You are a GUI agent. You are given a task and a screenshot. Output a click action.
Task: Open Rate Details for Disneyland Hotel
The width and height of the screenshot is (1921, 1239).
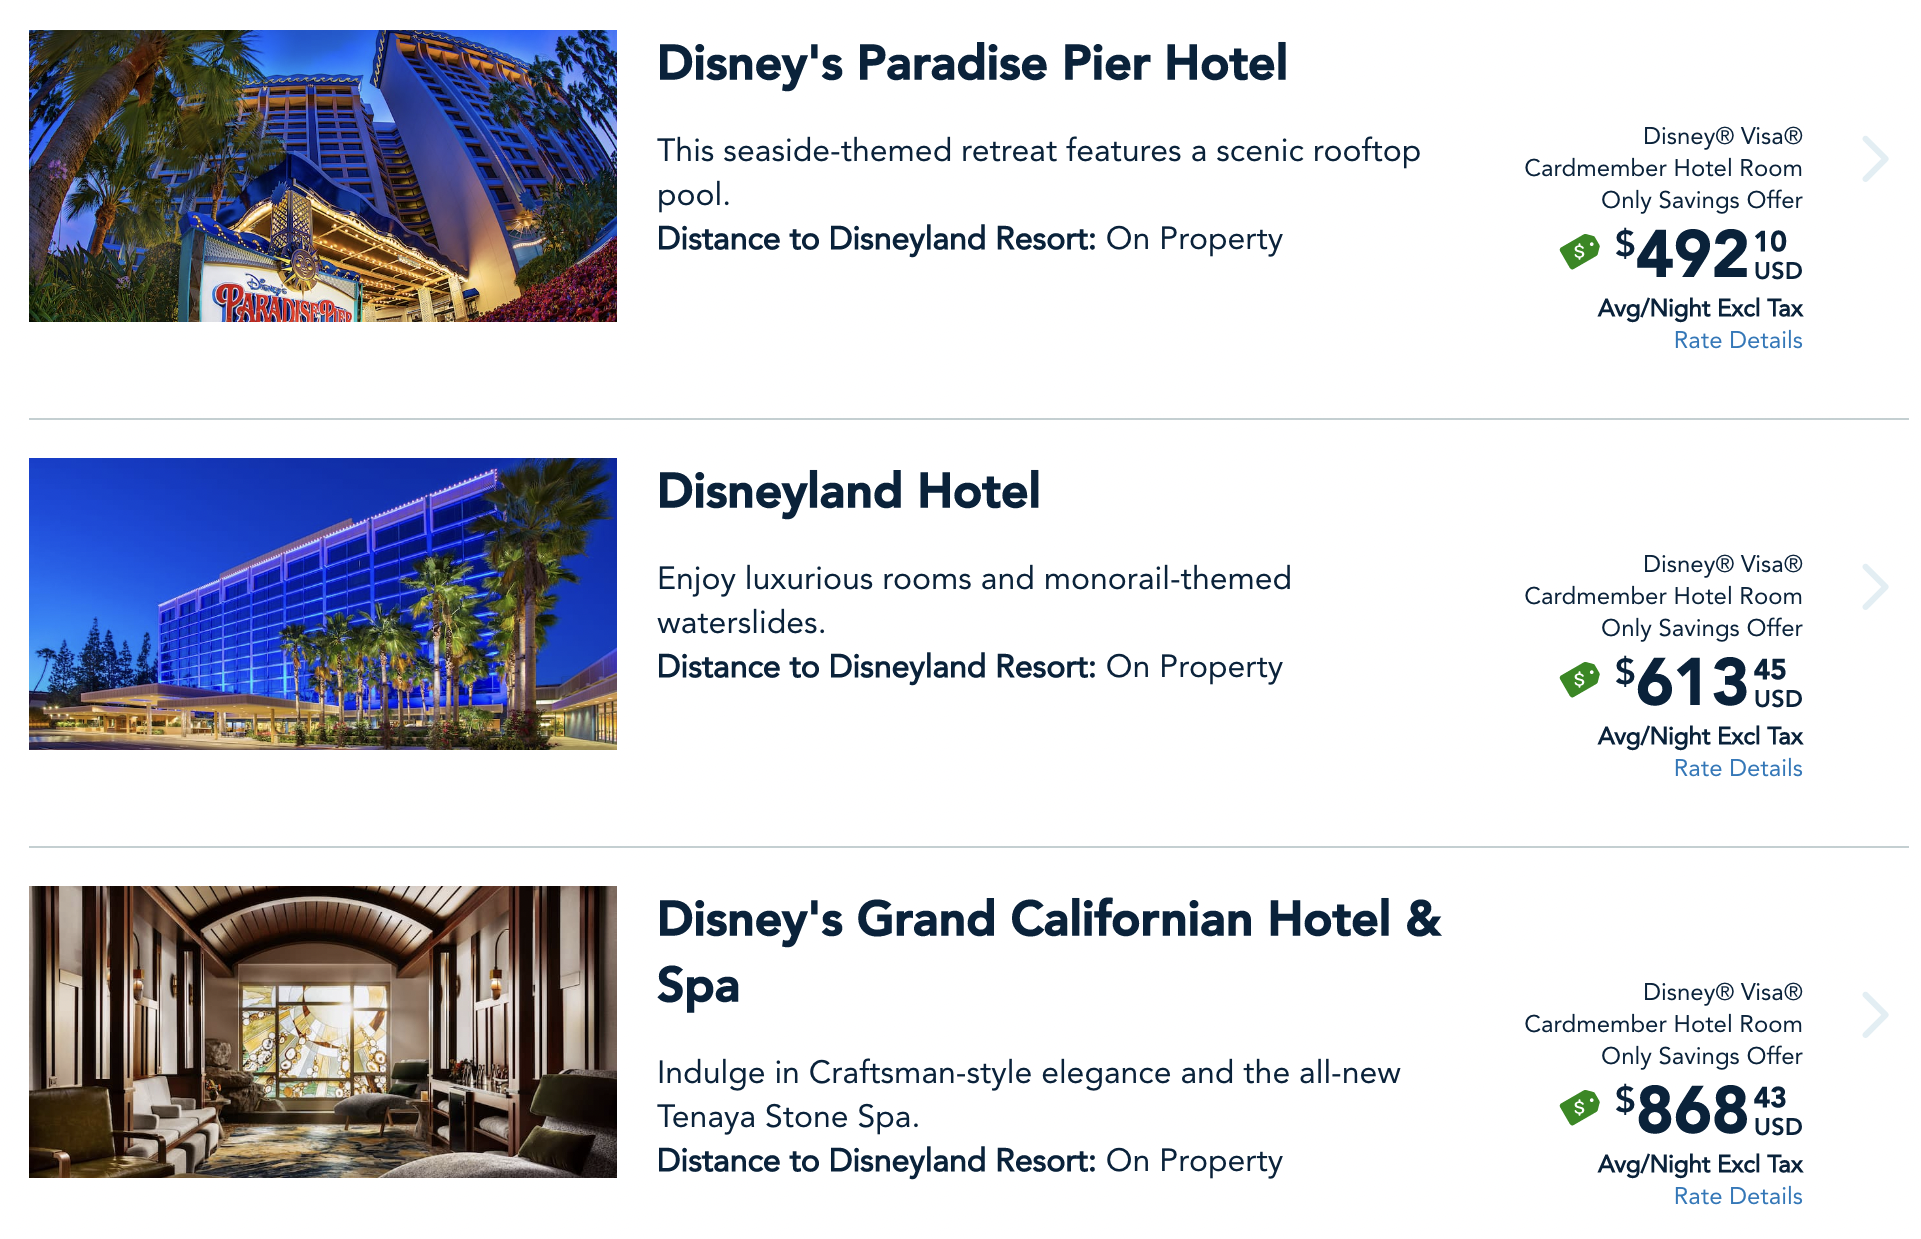[1737, 768]
